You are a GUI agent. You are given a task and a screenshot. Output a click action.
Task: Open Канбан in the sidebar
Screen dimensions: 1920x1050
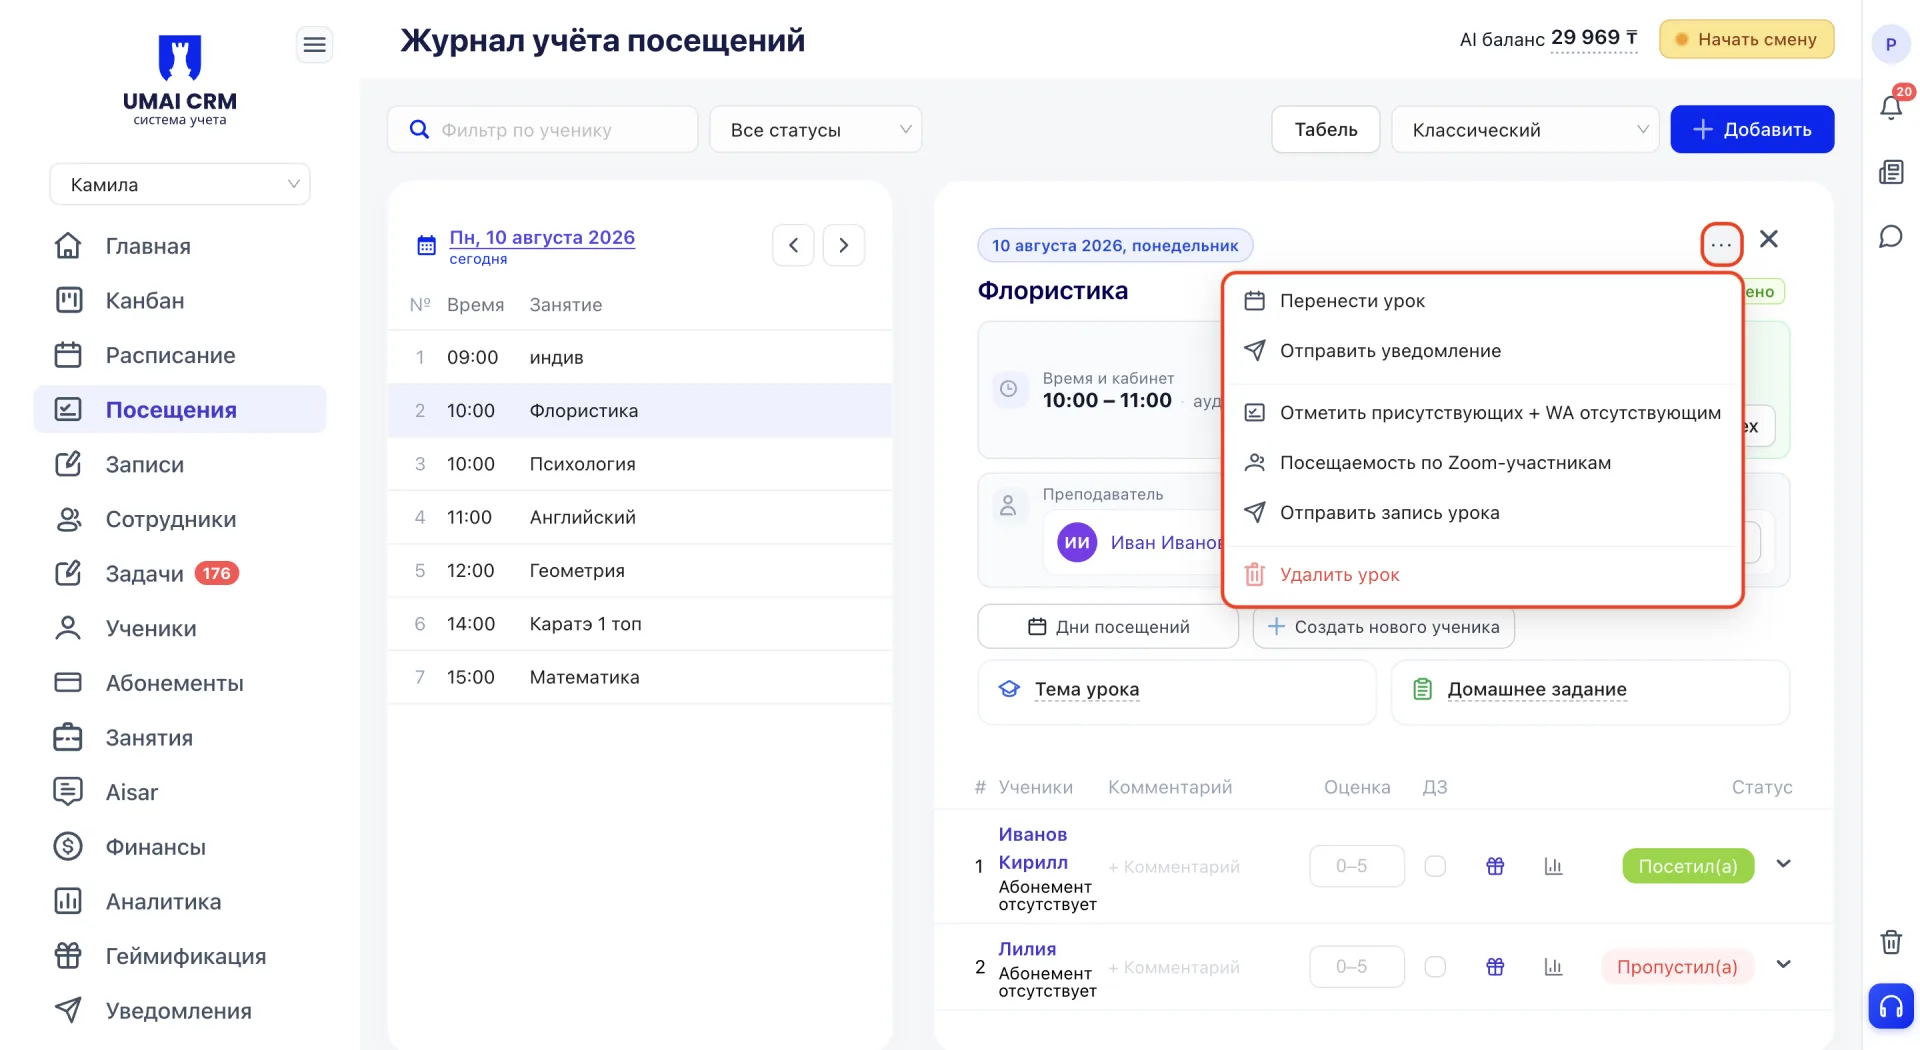coord(180,301)
